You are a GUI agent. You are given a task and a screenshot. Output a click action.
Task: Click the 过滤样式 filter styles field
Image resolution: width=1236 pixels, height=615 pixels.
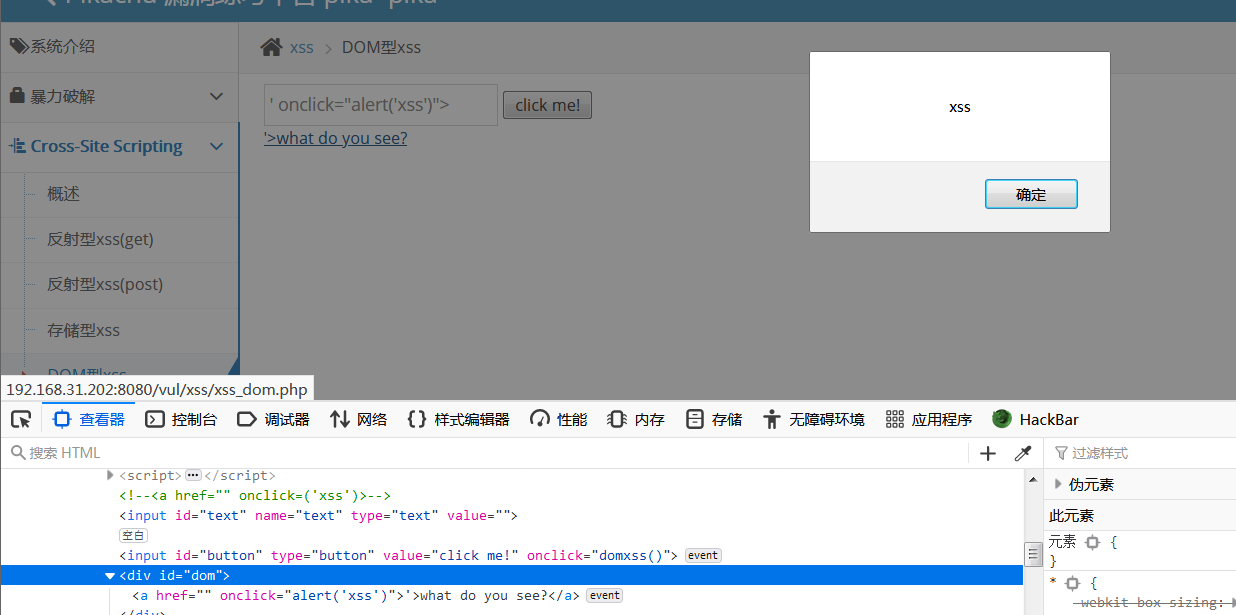click(1140, 453)
